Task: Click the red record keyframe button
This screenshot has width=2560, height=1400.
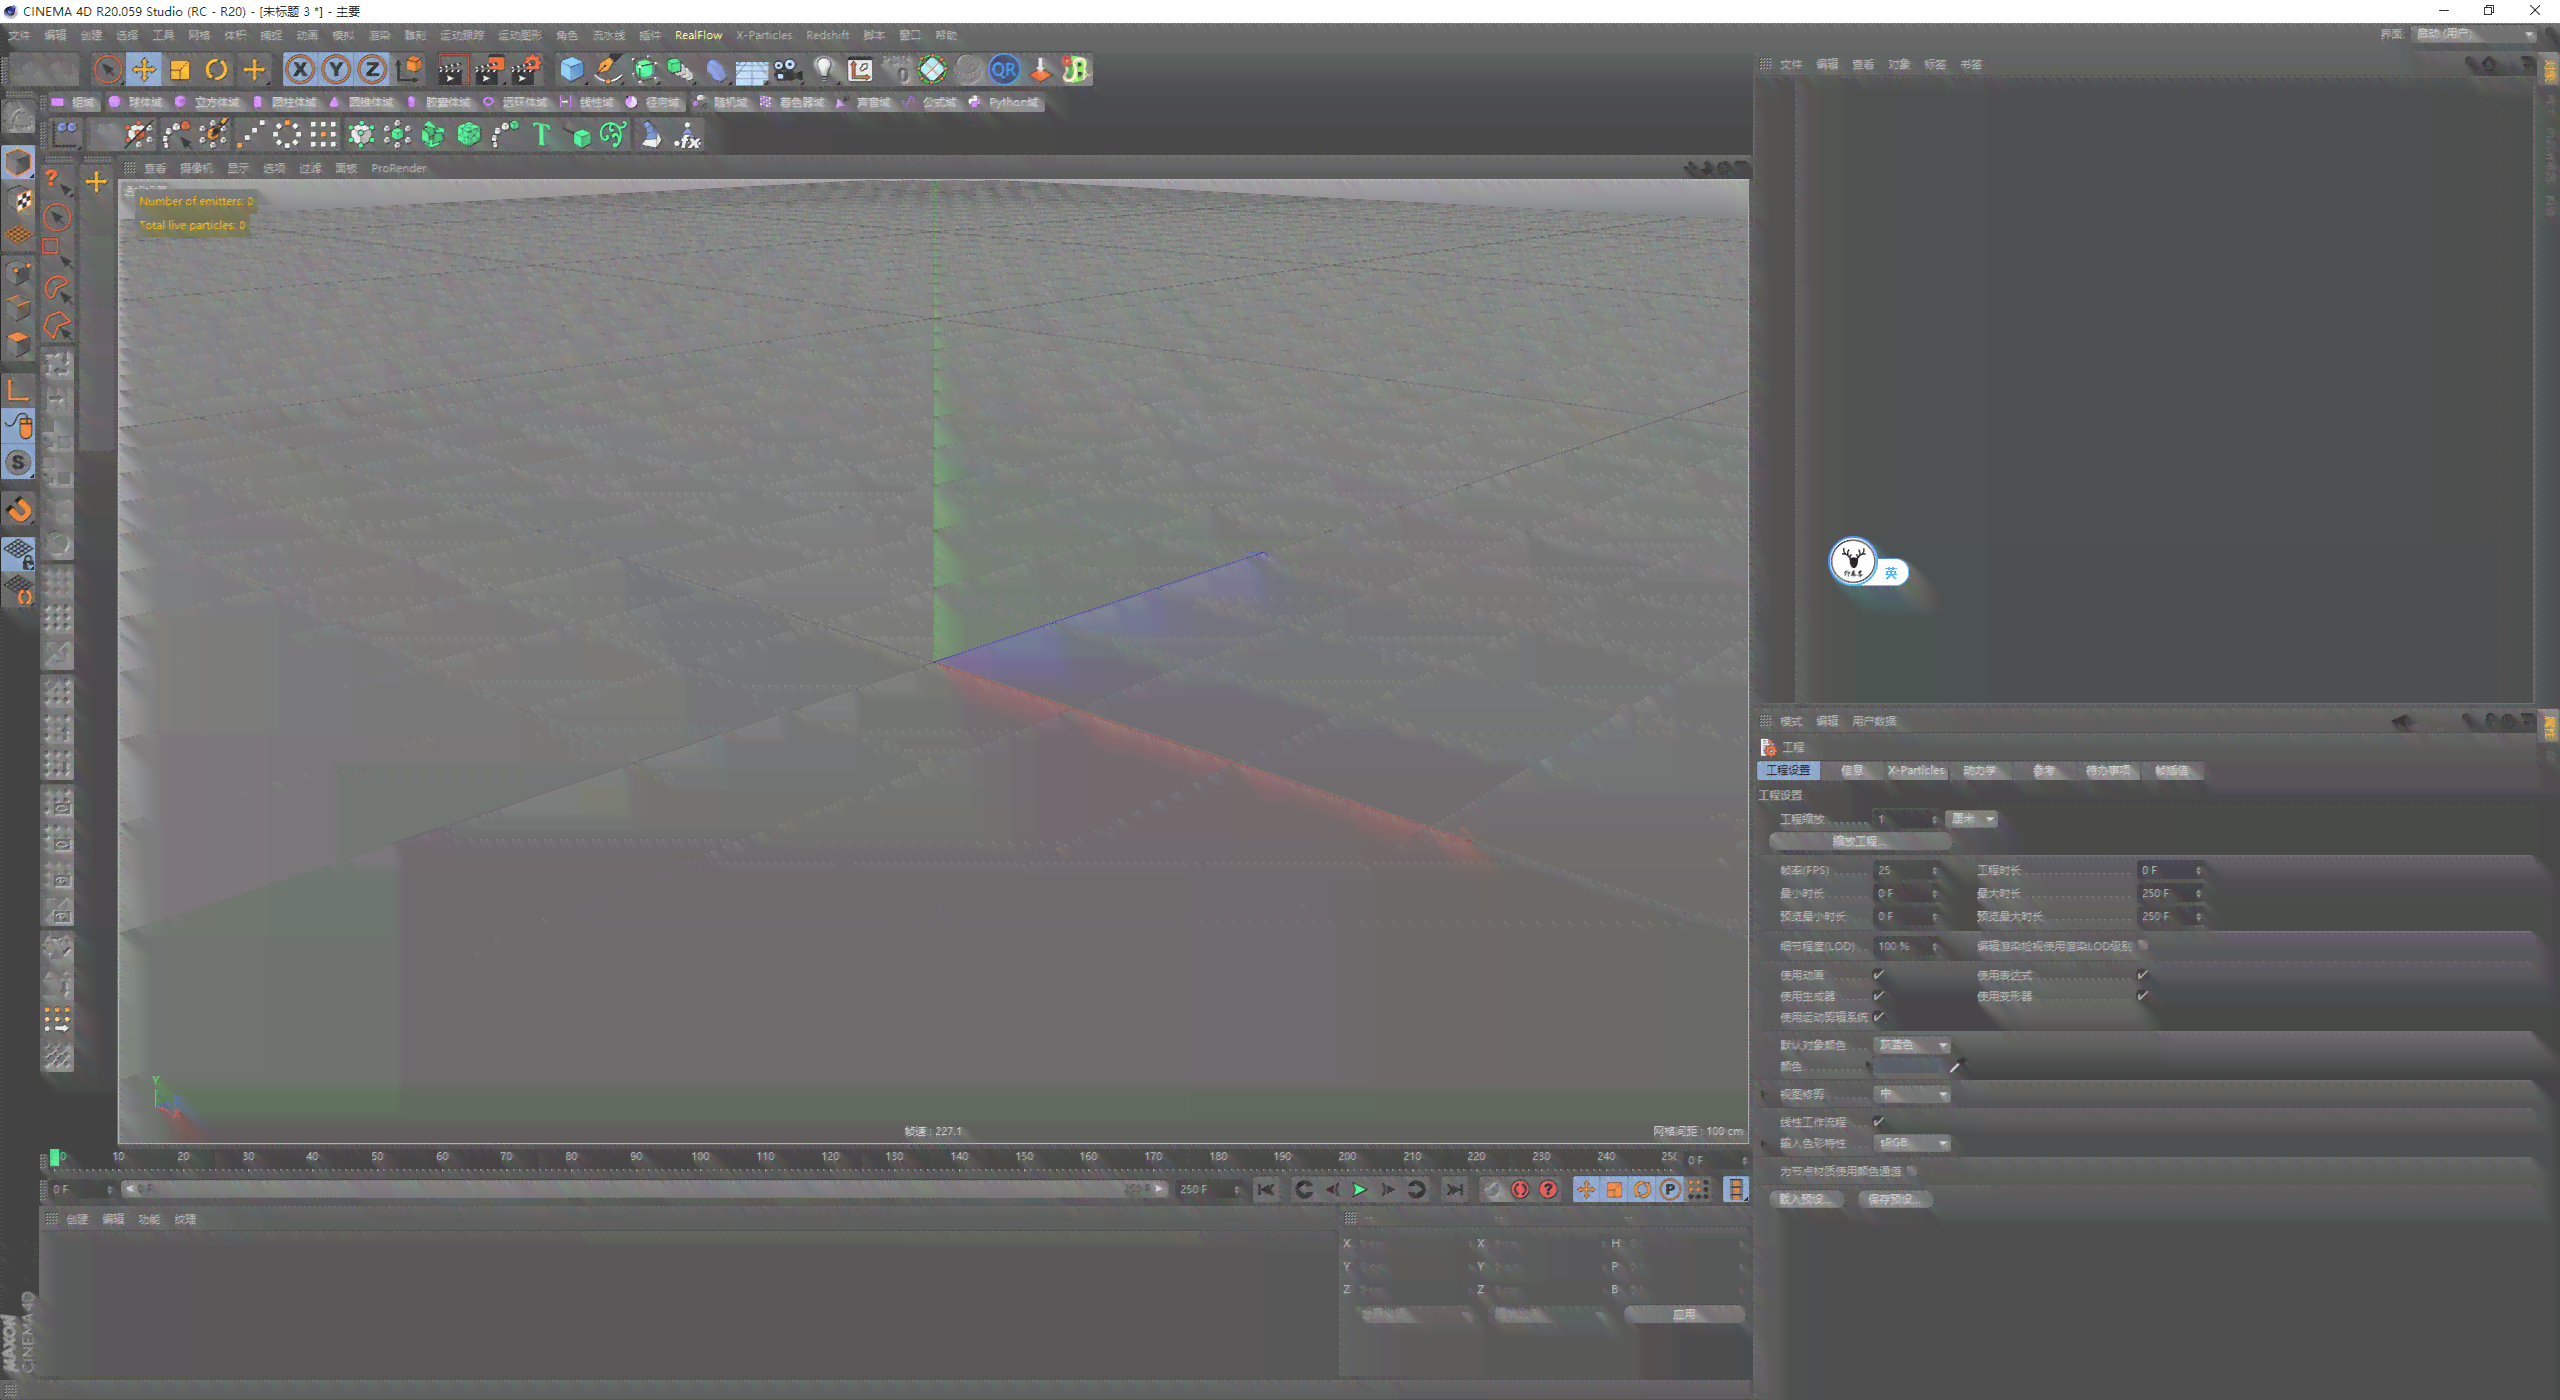Action: [x=1520, y=1190]
